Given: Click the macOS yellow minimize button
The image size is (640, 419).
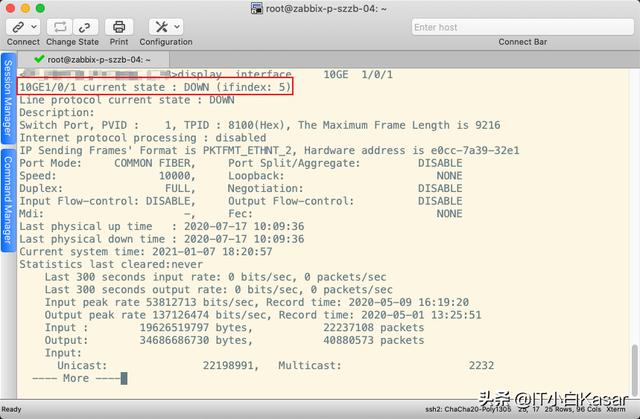Looking at the screenshot, I should coord(25,8).
